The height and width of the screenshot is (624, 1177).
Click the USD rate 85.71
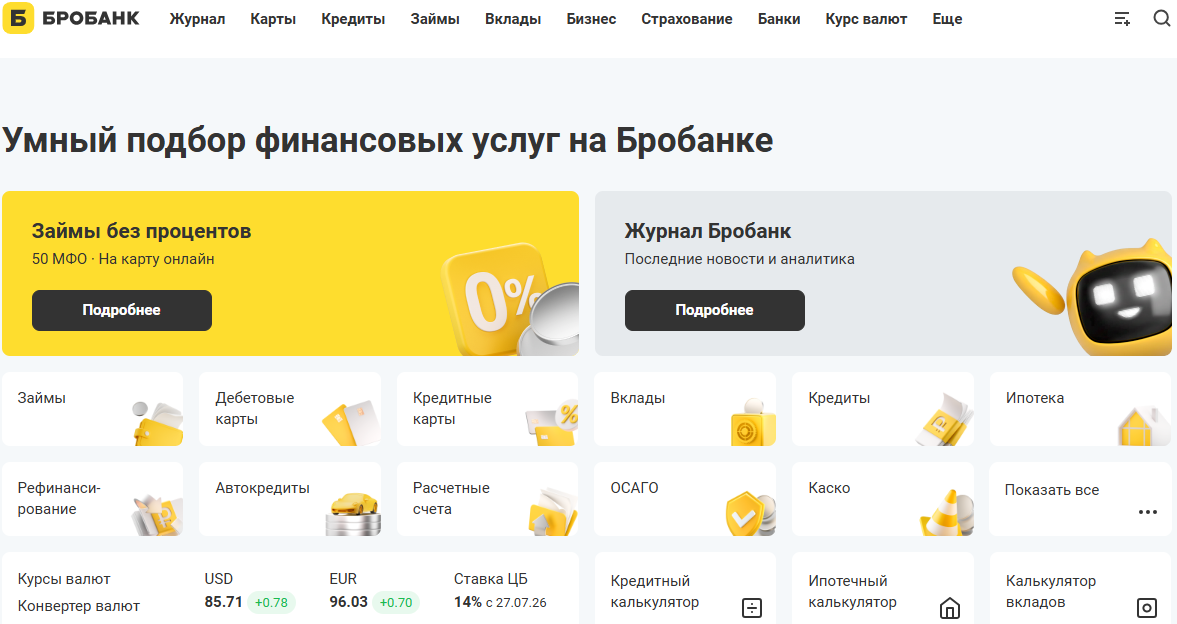click(x=224, y=602)
